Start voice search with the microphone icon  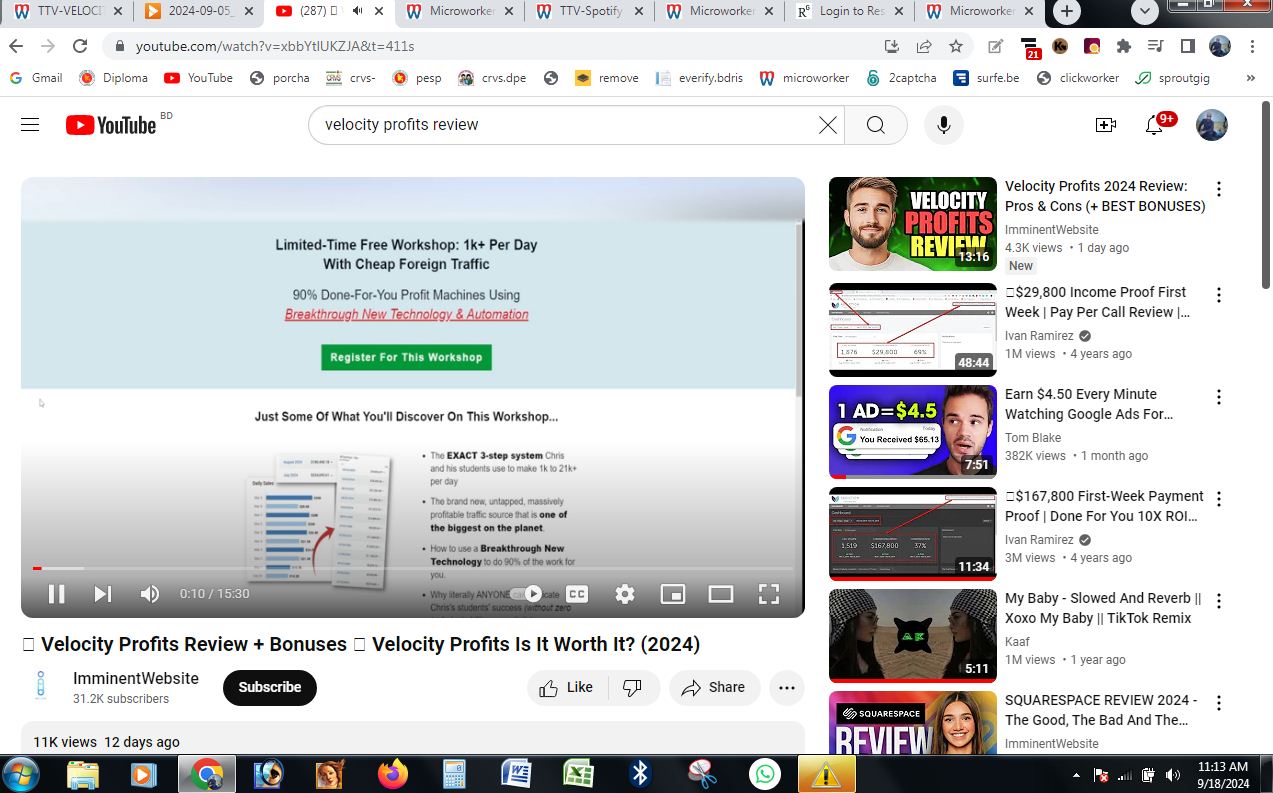943,125
